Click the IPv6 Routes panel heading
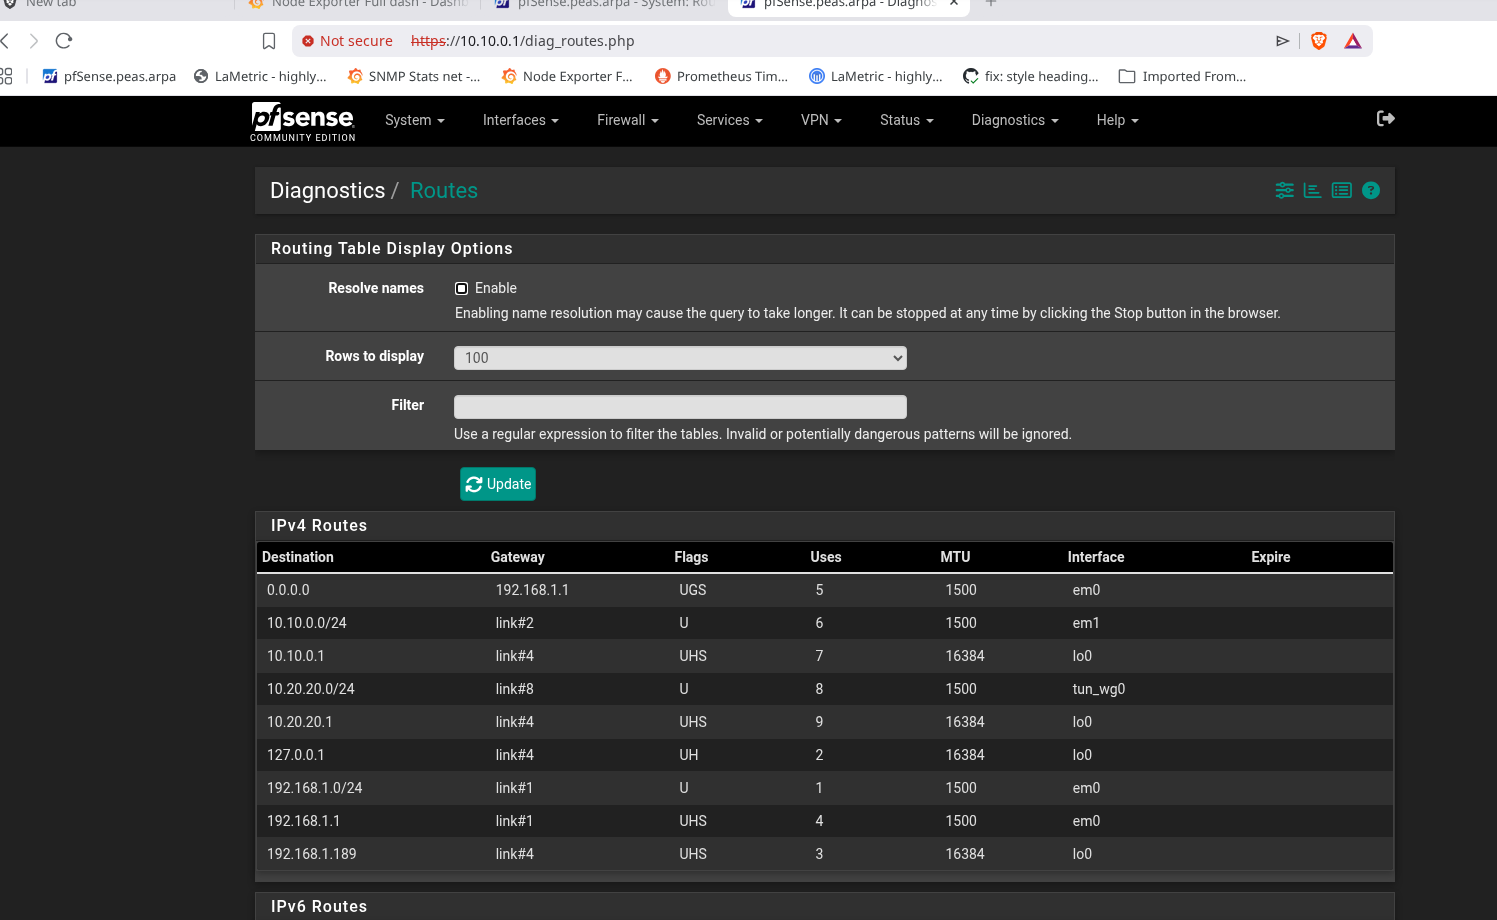The image size is (1497, 920). click(319, 907)
